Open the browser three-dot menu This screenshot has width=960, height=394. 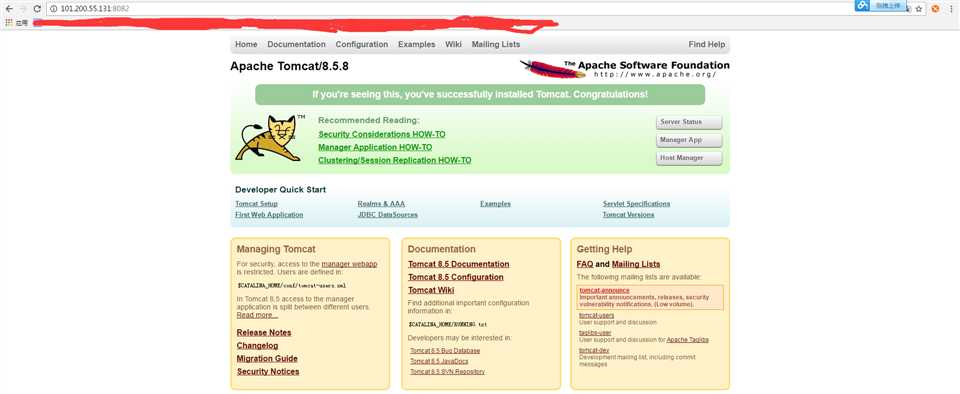(x=951, y=9)
